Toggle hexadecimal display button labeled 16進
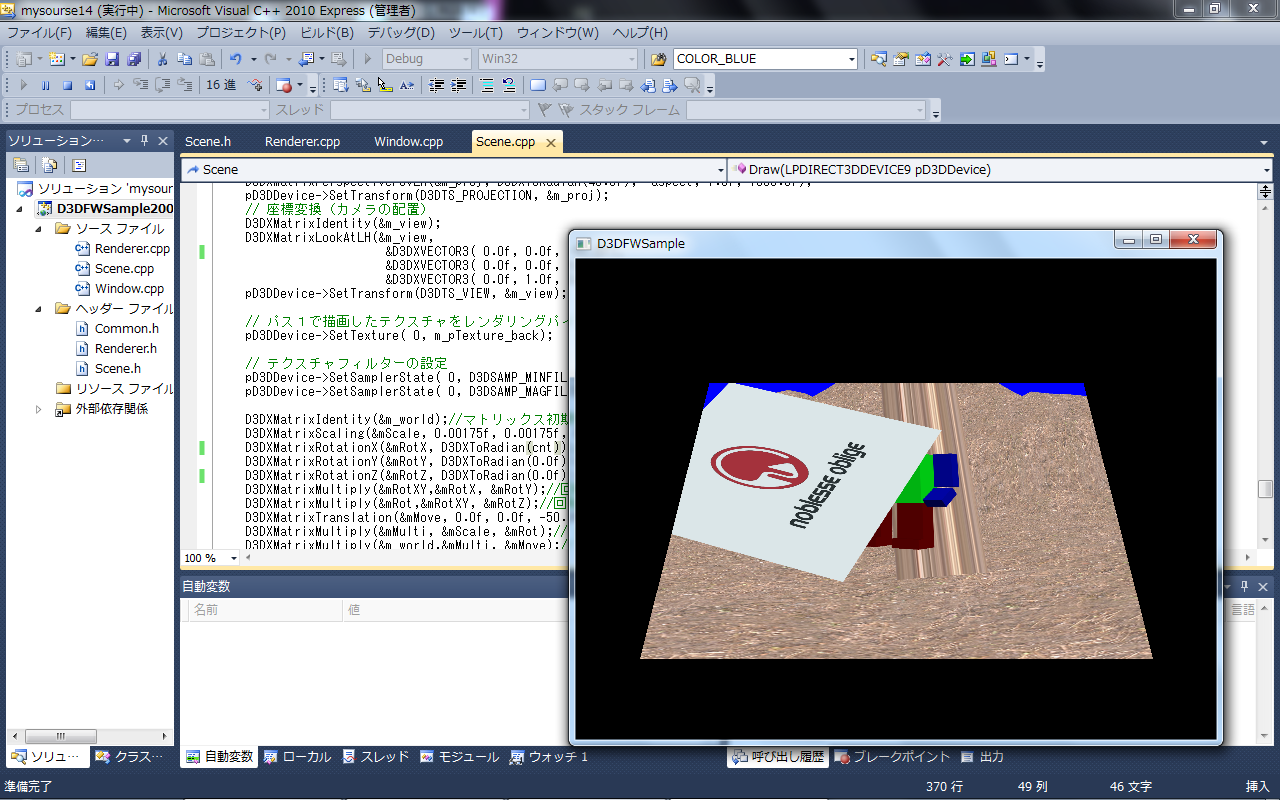The width and height of the screenshot is (1280, 800). pyautogui.click(x=221, y=85)
